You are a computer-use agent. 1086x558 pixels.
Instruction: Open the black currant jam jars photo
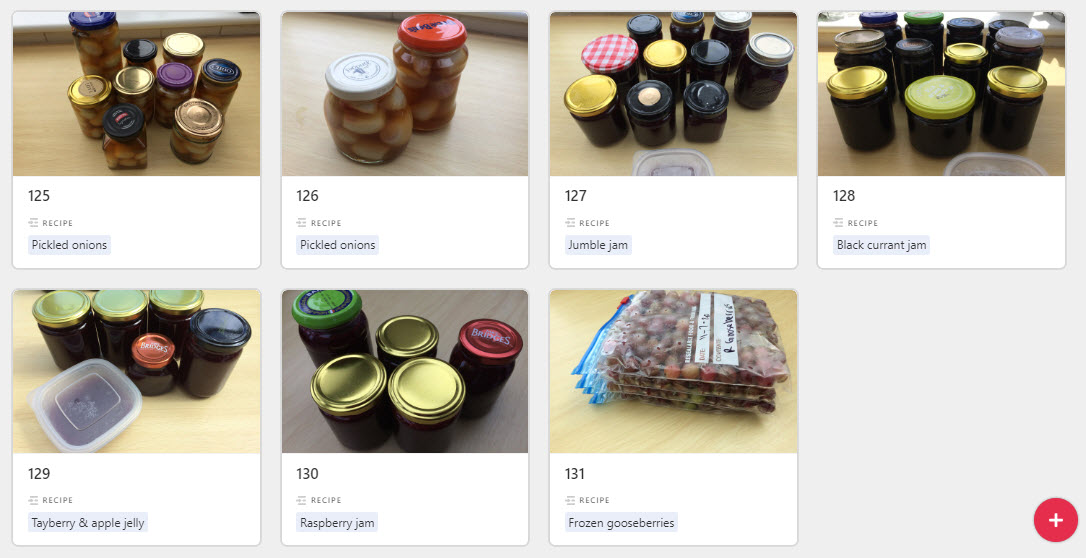tap(941, 93)
